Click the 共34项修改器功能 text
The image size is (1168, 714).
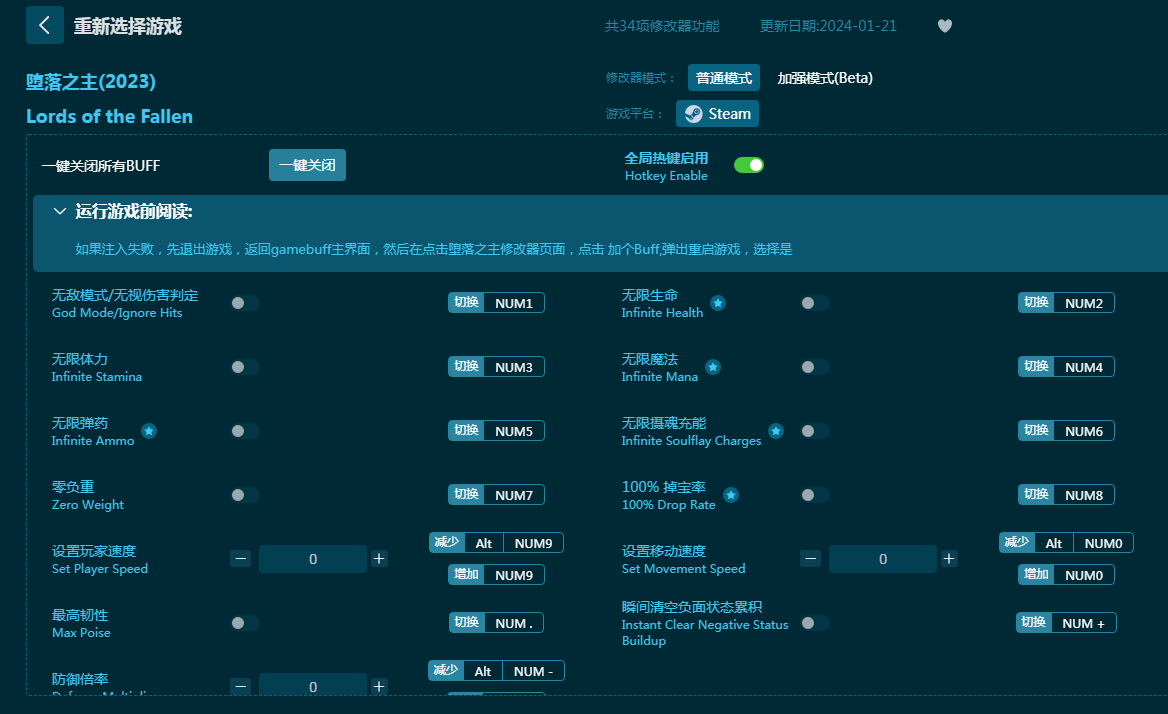point(661,26)
